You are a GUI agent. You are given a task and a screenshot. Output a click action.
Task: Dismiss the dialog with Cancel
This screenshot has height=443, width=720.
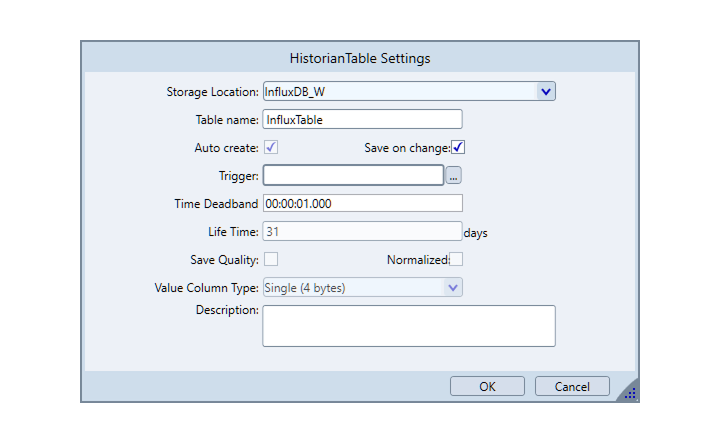tap(572, 387)
